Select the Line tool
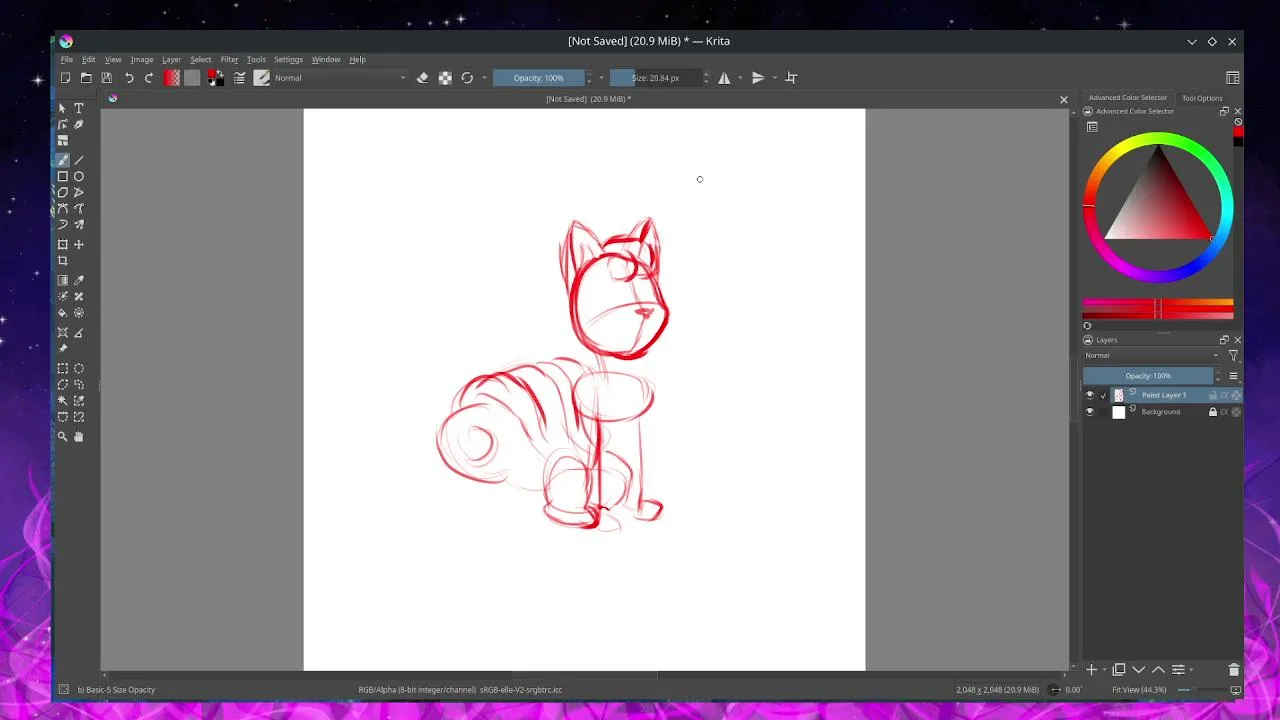Screen dimensions: 1280x720 tap(79, 160)
